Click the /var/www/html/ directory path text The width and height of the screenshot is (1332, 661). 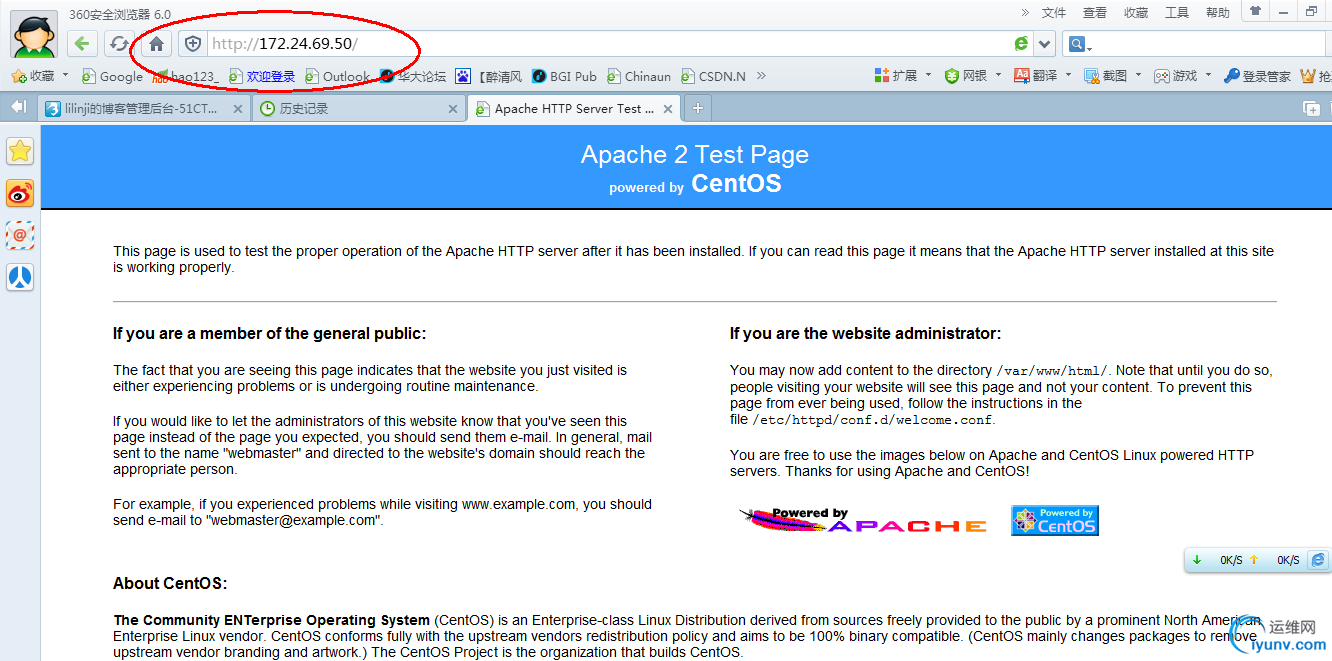coord(1052,370)
